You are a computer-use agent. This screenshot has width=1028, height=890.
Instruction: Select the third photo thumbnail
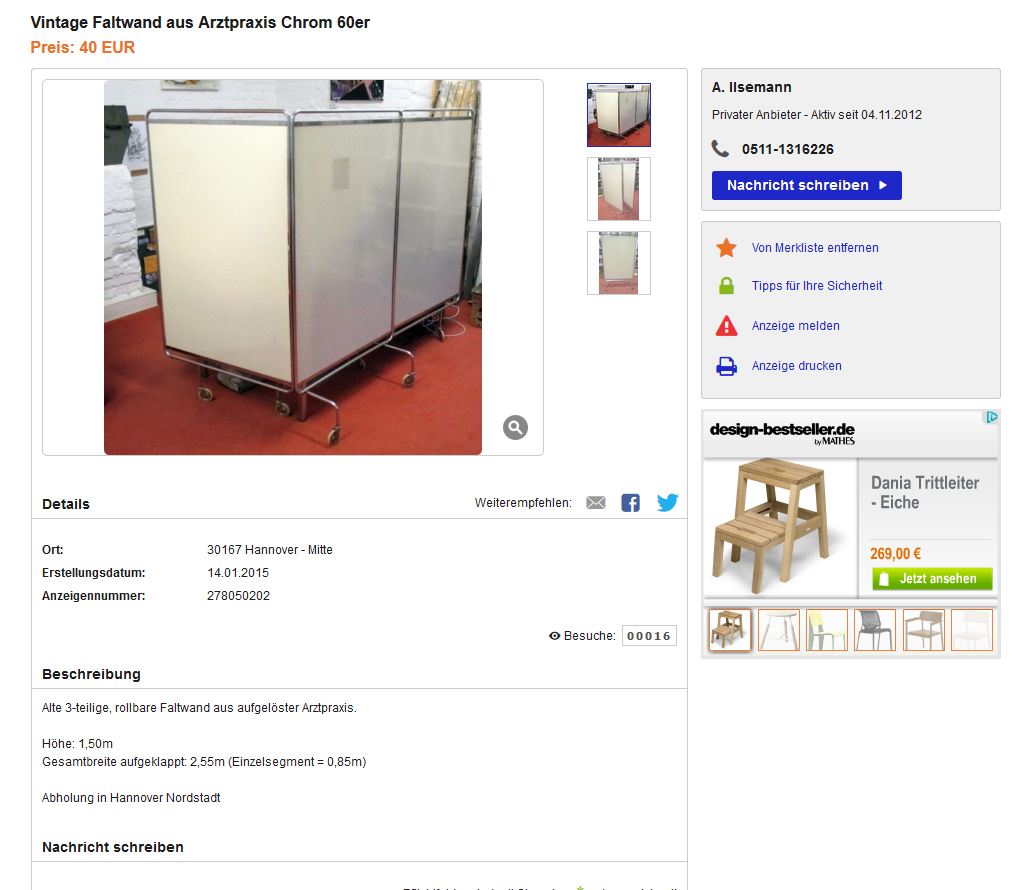pos(619,263)
